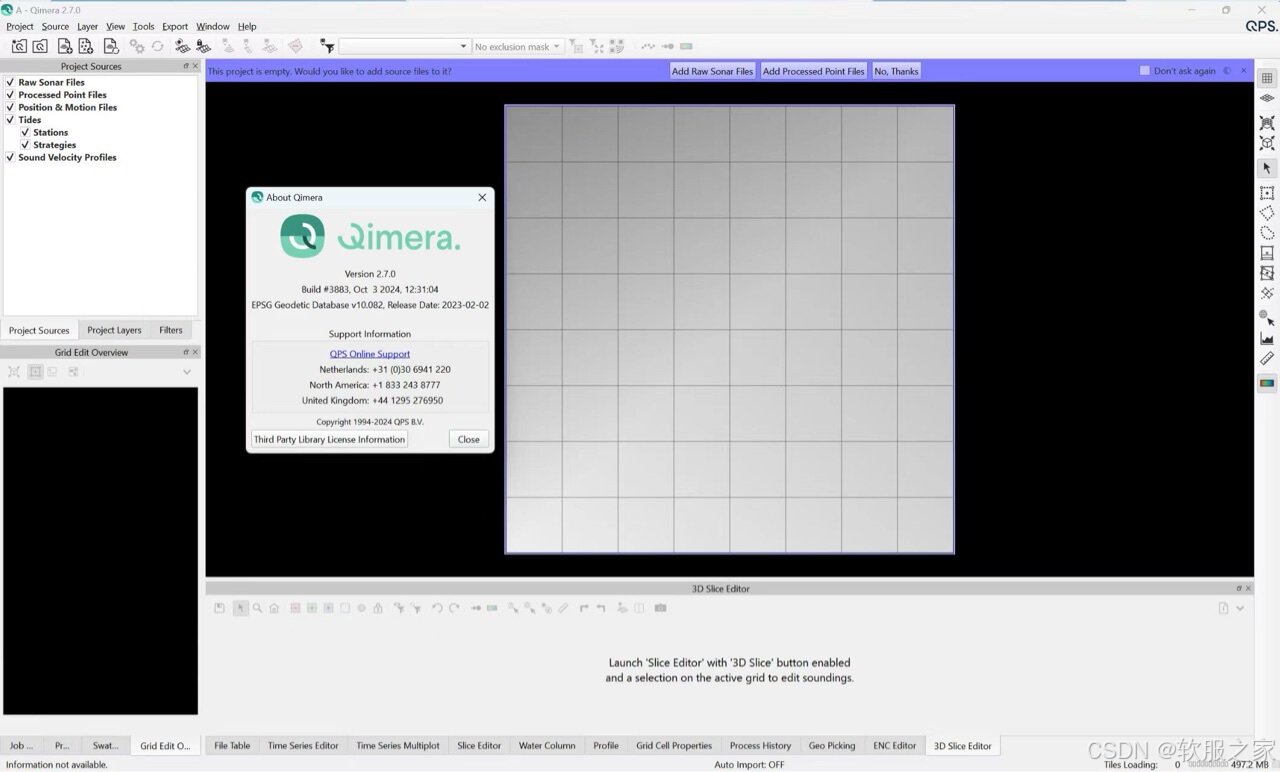Open the ENC Editor tab
The width and height of the screenshot is (1280, 772).
click(x=894, y=745)
